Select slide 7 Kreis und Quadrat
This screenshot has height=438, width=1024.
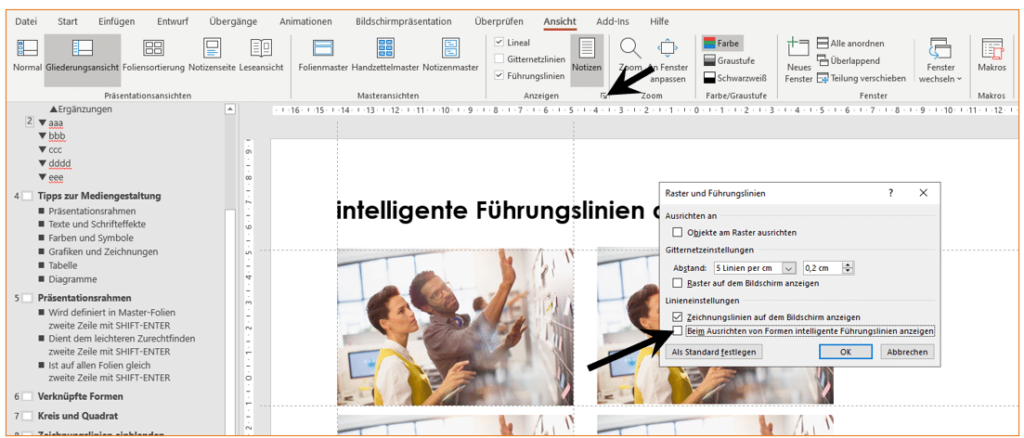78,415
